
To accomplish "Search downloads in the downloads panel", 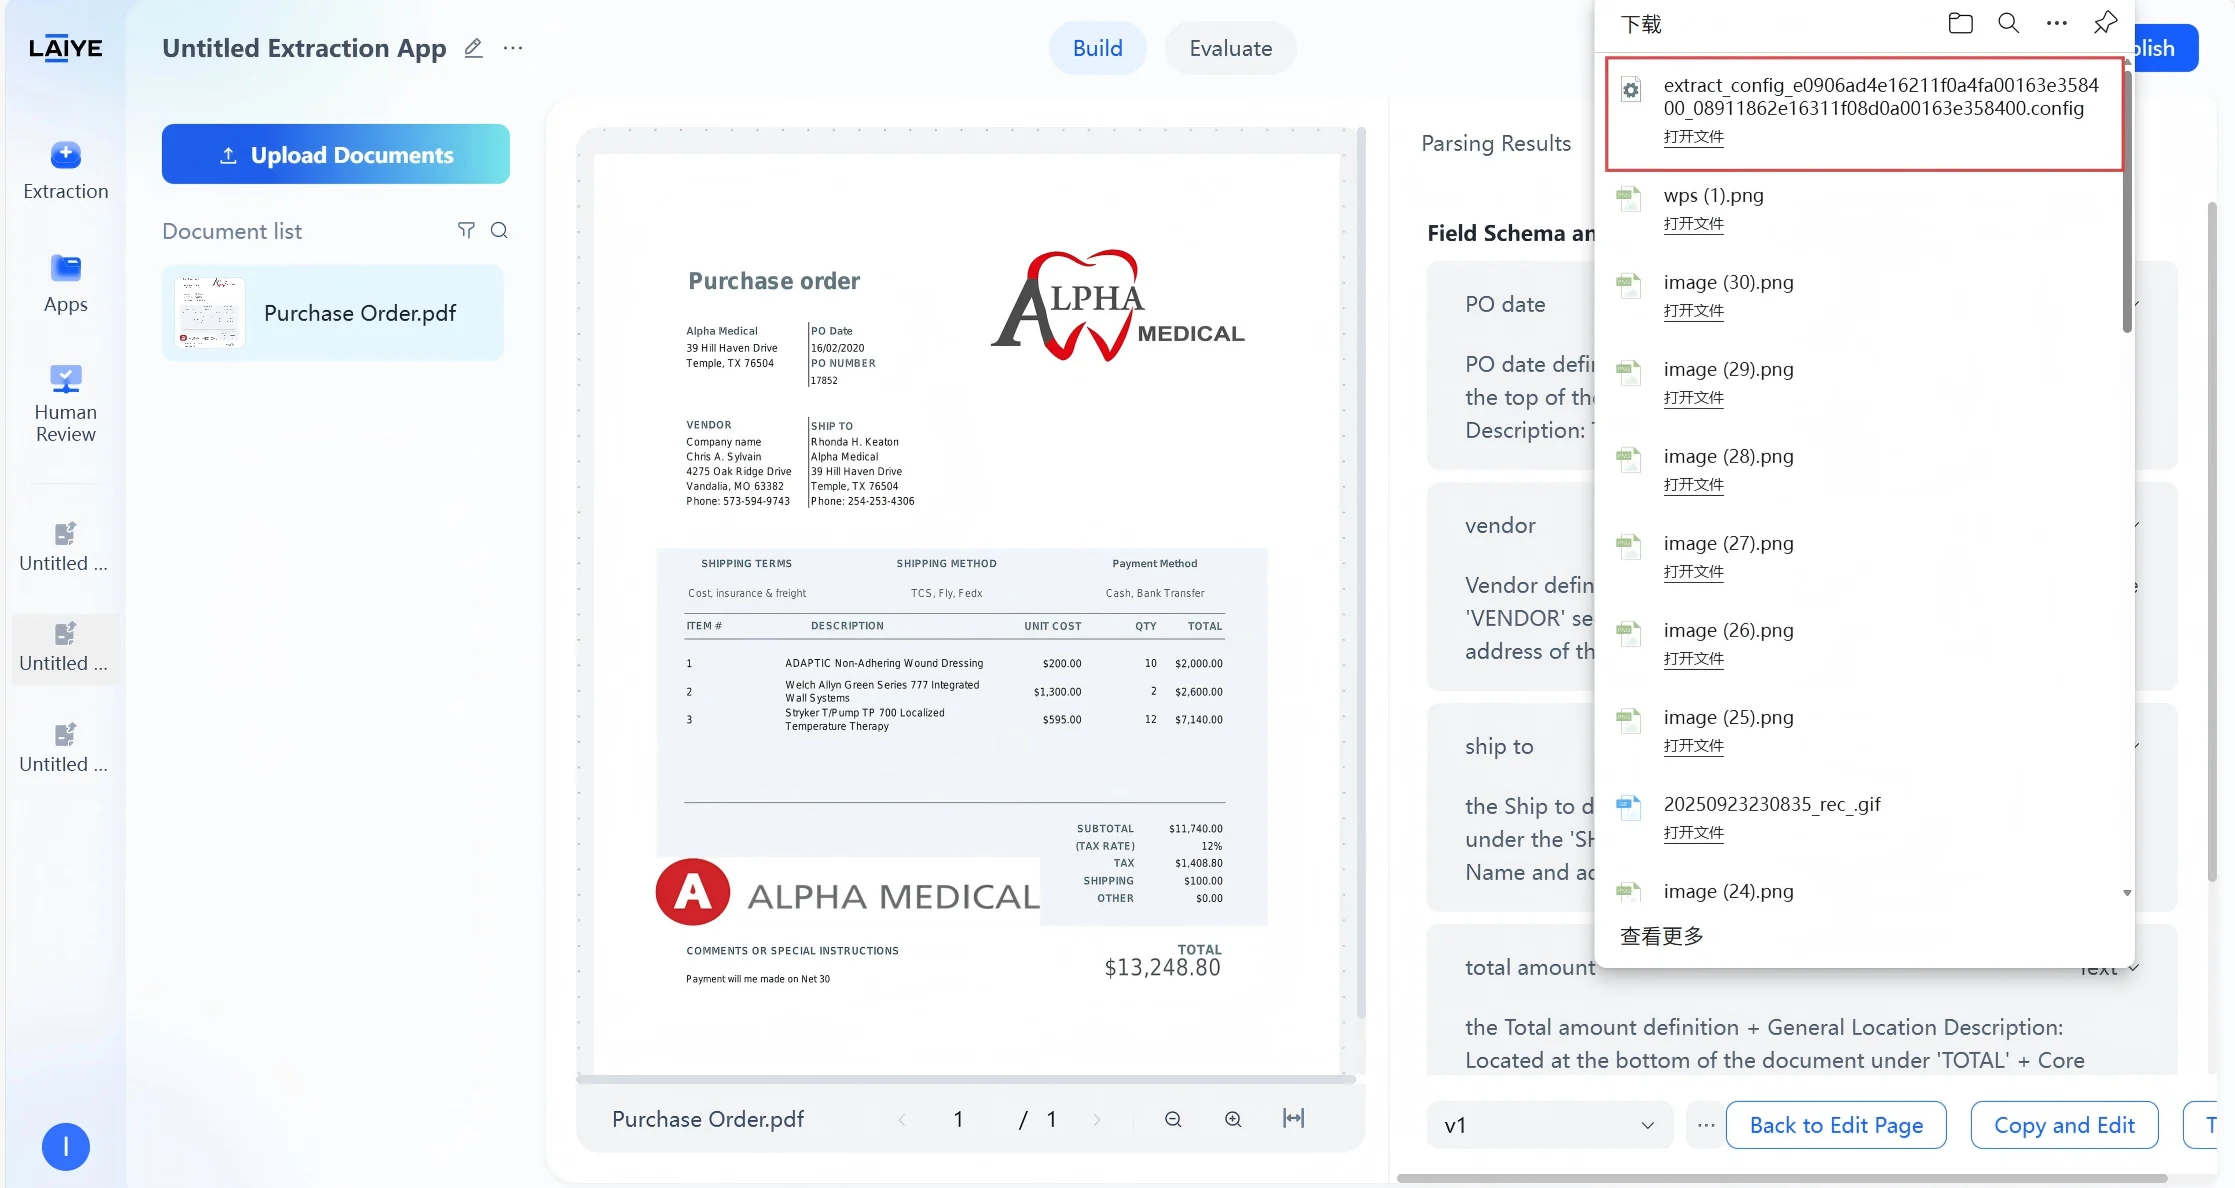I will tap(2008, 23).
